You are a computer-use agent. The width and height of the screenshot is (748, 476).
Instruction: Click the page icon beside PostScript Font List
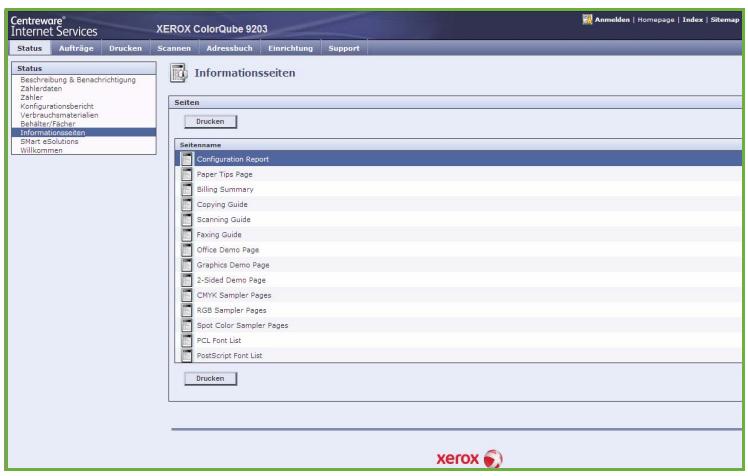[187, 355]
